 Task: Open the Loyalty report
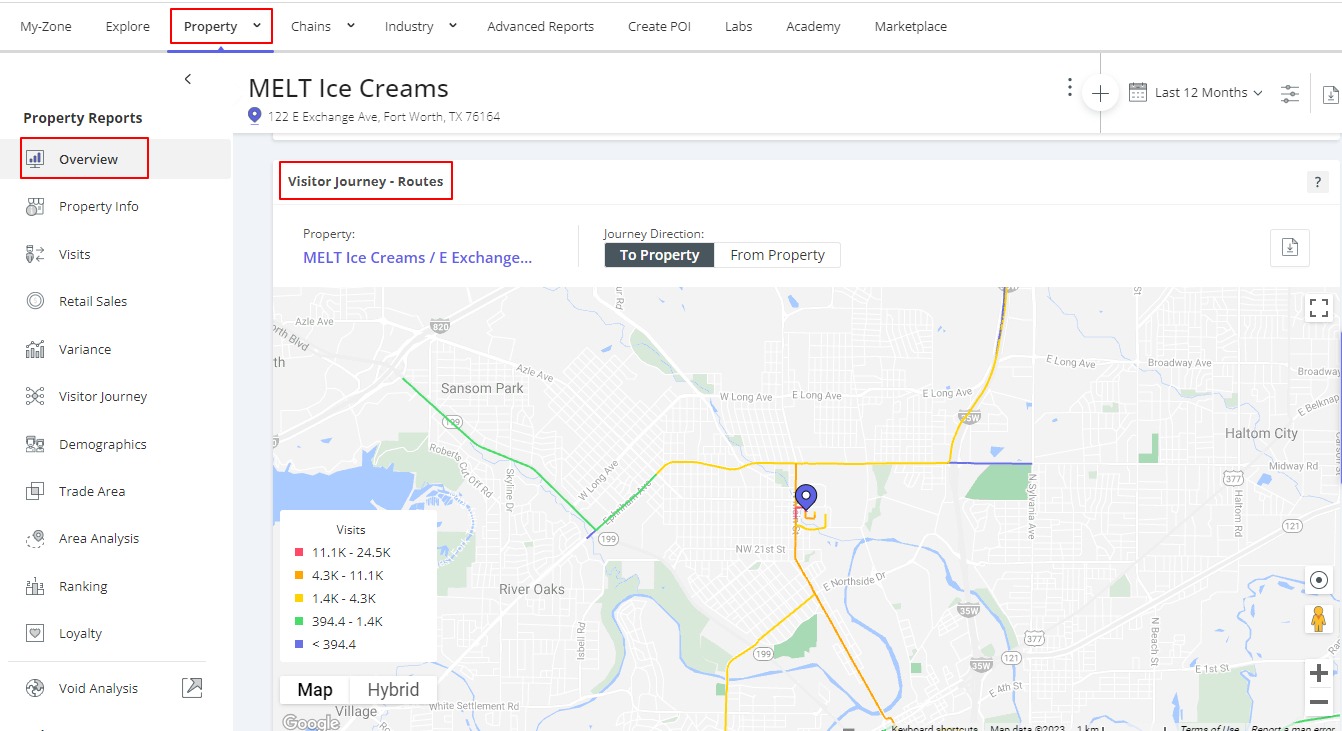81,633
